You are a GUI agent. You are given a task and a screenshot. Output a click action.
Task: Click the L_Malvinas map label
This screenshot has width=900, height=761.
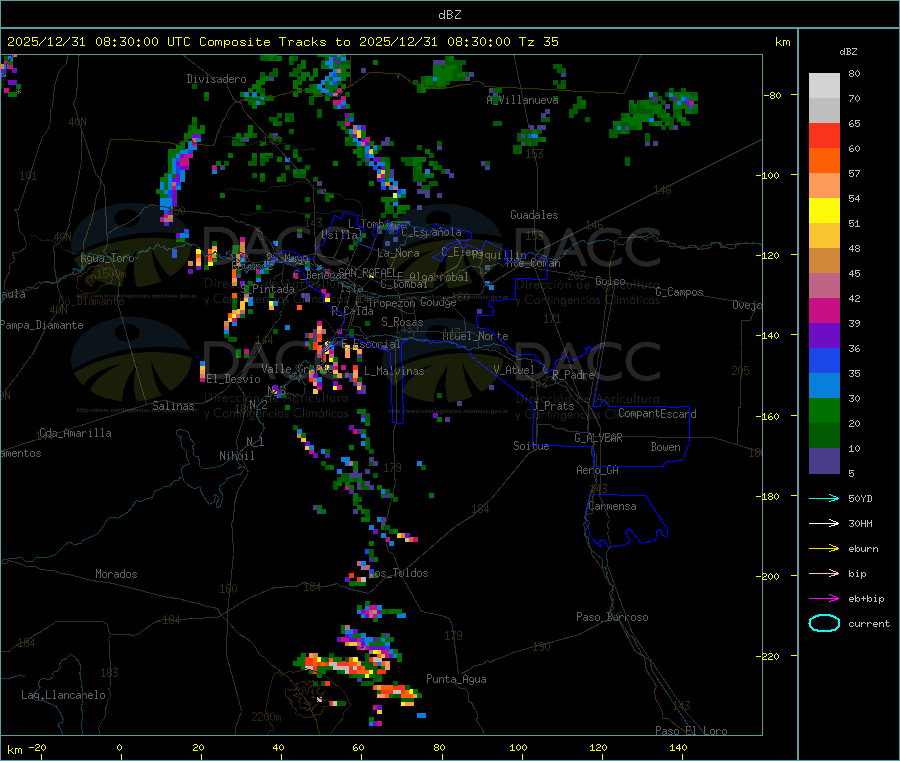394,371
